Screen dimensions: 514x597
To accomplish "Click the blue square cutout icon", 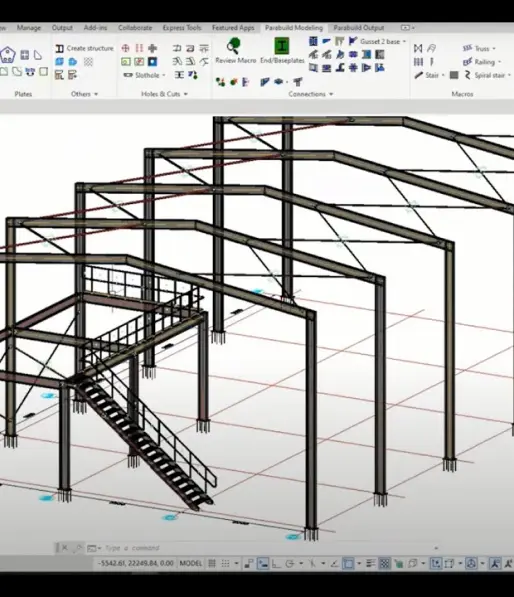I will 152,62.
